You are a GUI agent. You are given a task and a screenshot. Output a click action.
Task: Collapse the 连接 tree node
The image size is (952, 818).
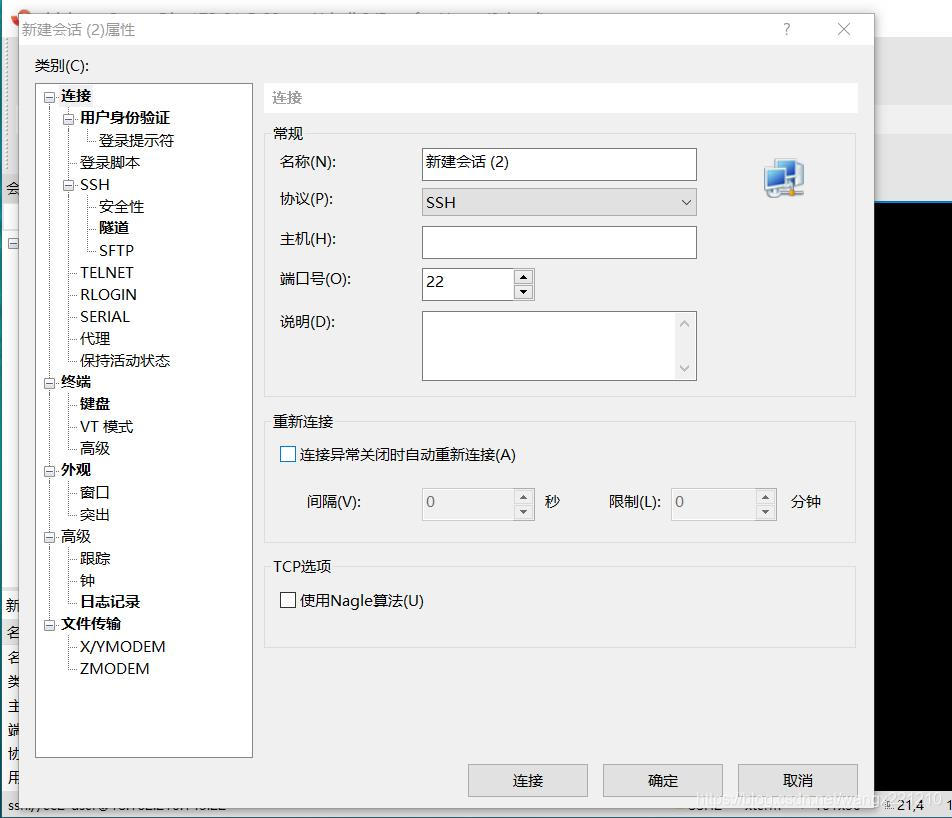point(49,97)
